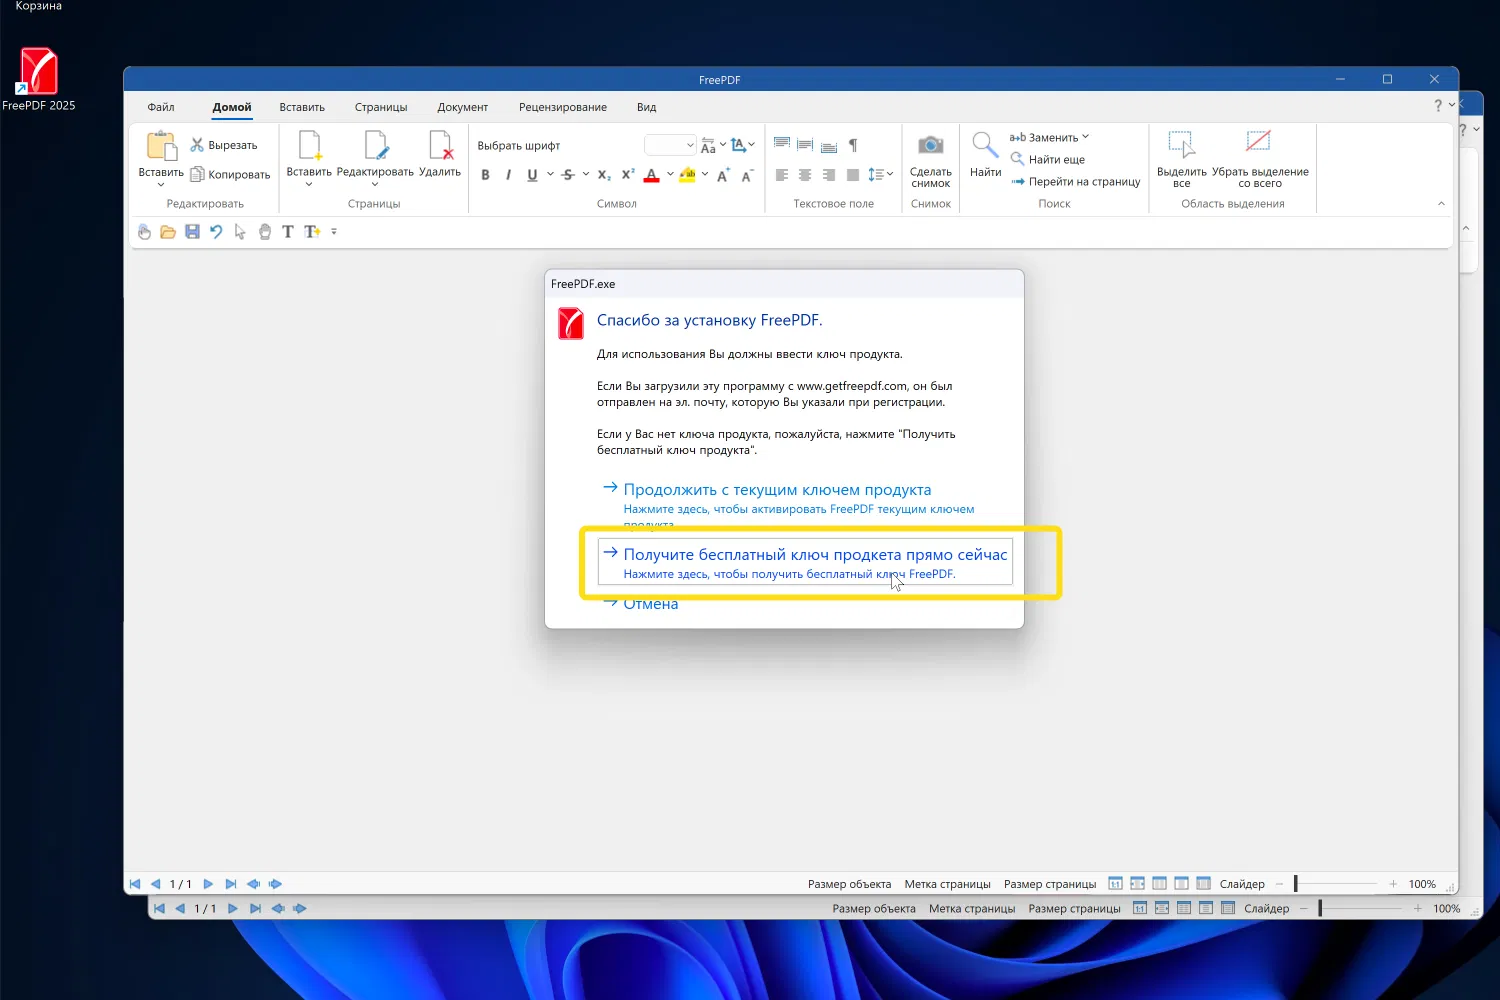Jump to first page in front window status bar
The width and height of the screenshot is (1500, 1000).
click(135, 884)
